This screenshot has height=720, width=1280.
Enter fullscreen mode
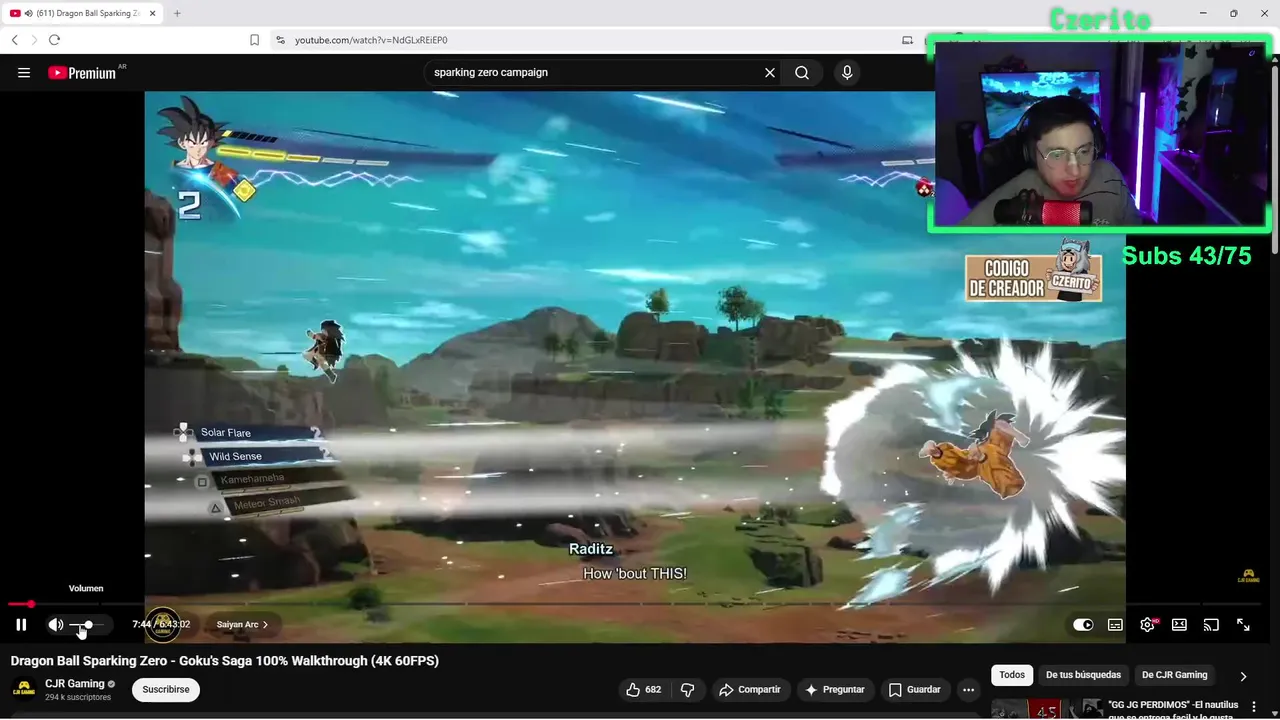pyautogui.click(x=1243, y=625)
